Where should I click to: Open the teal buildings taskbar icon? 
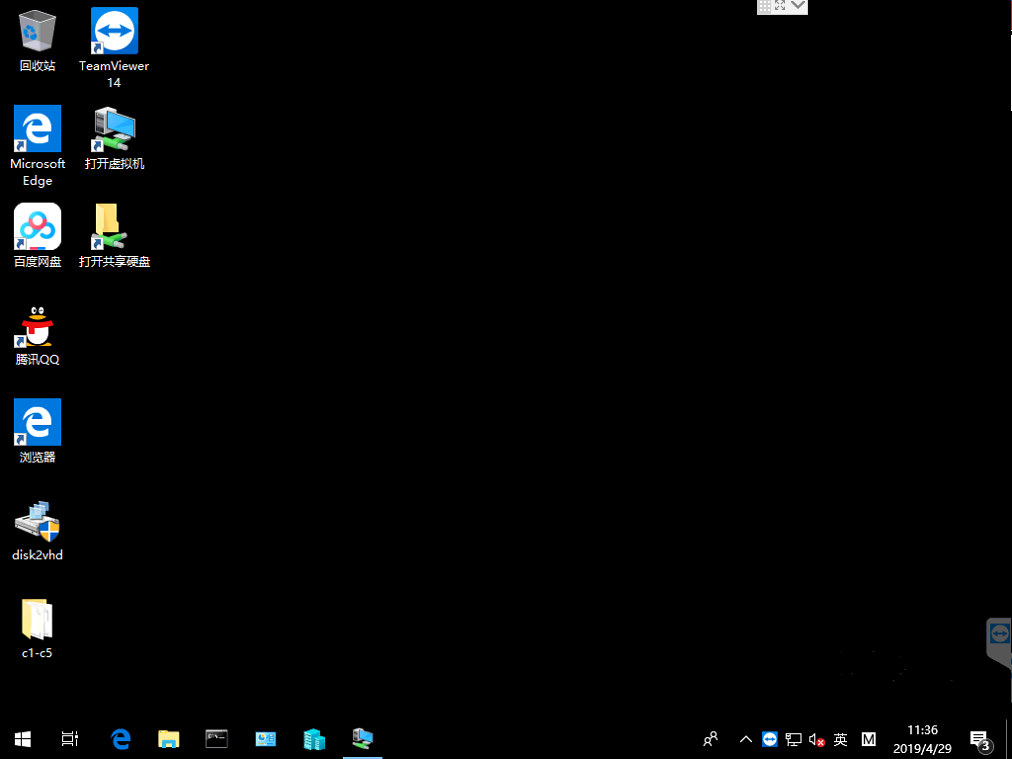point(314,738)
